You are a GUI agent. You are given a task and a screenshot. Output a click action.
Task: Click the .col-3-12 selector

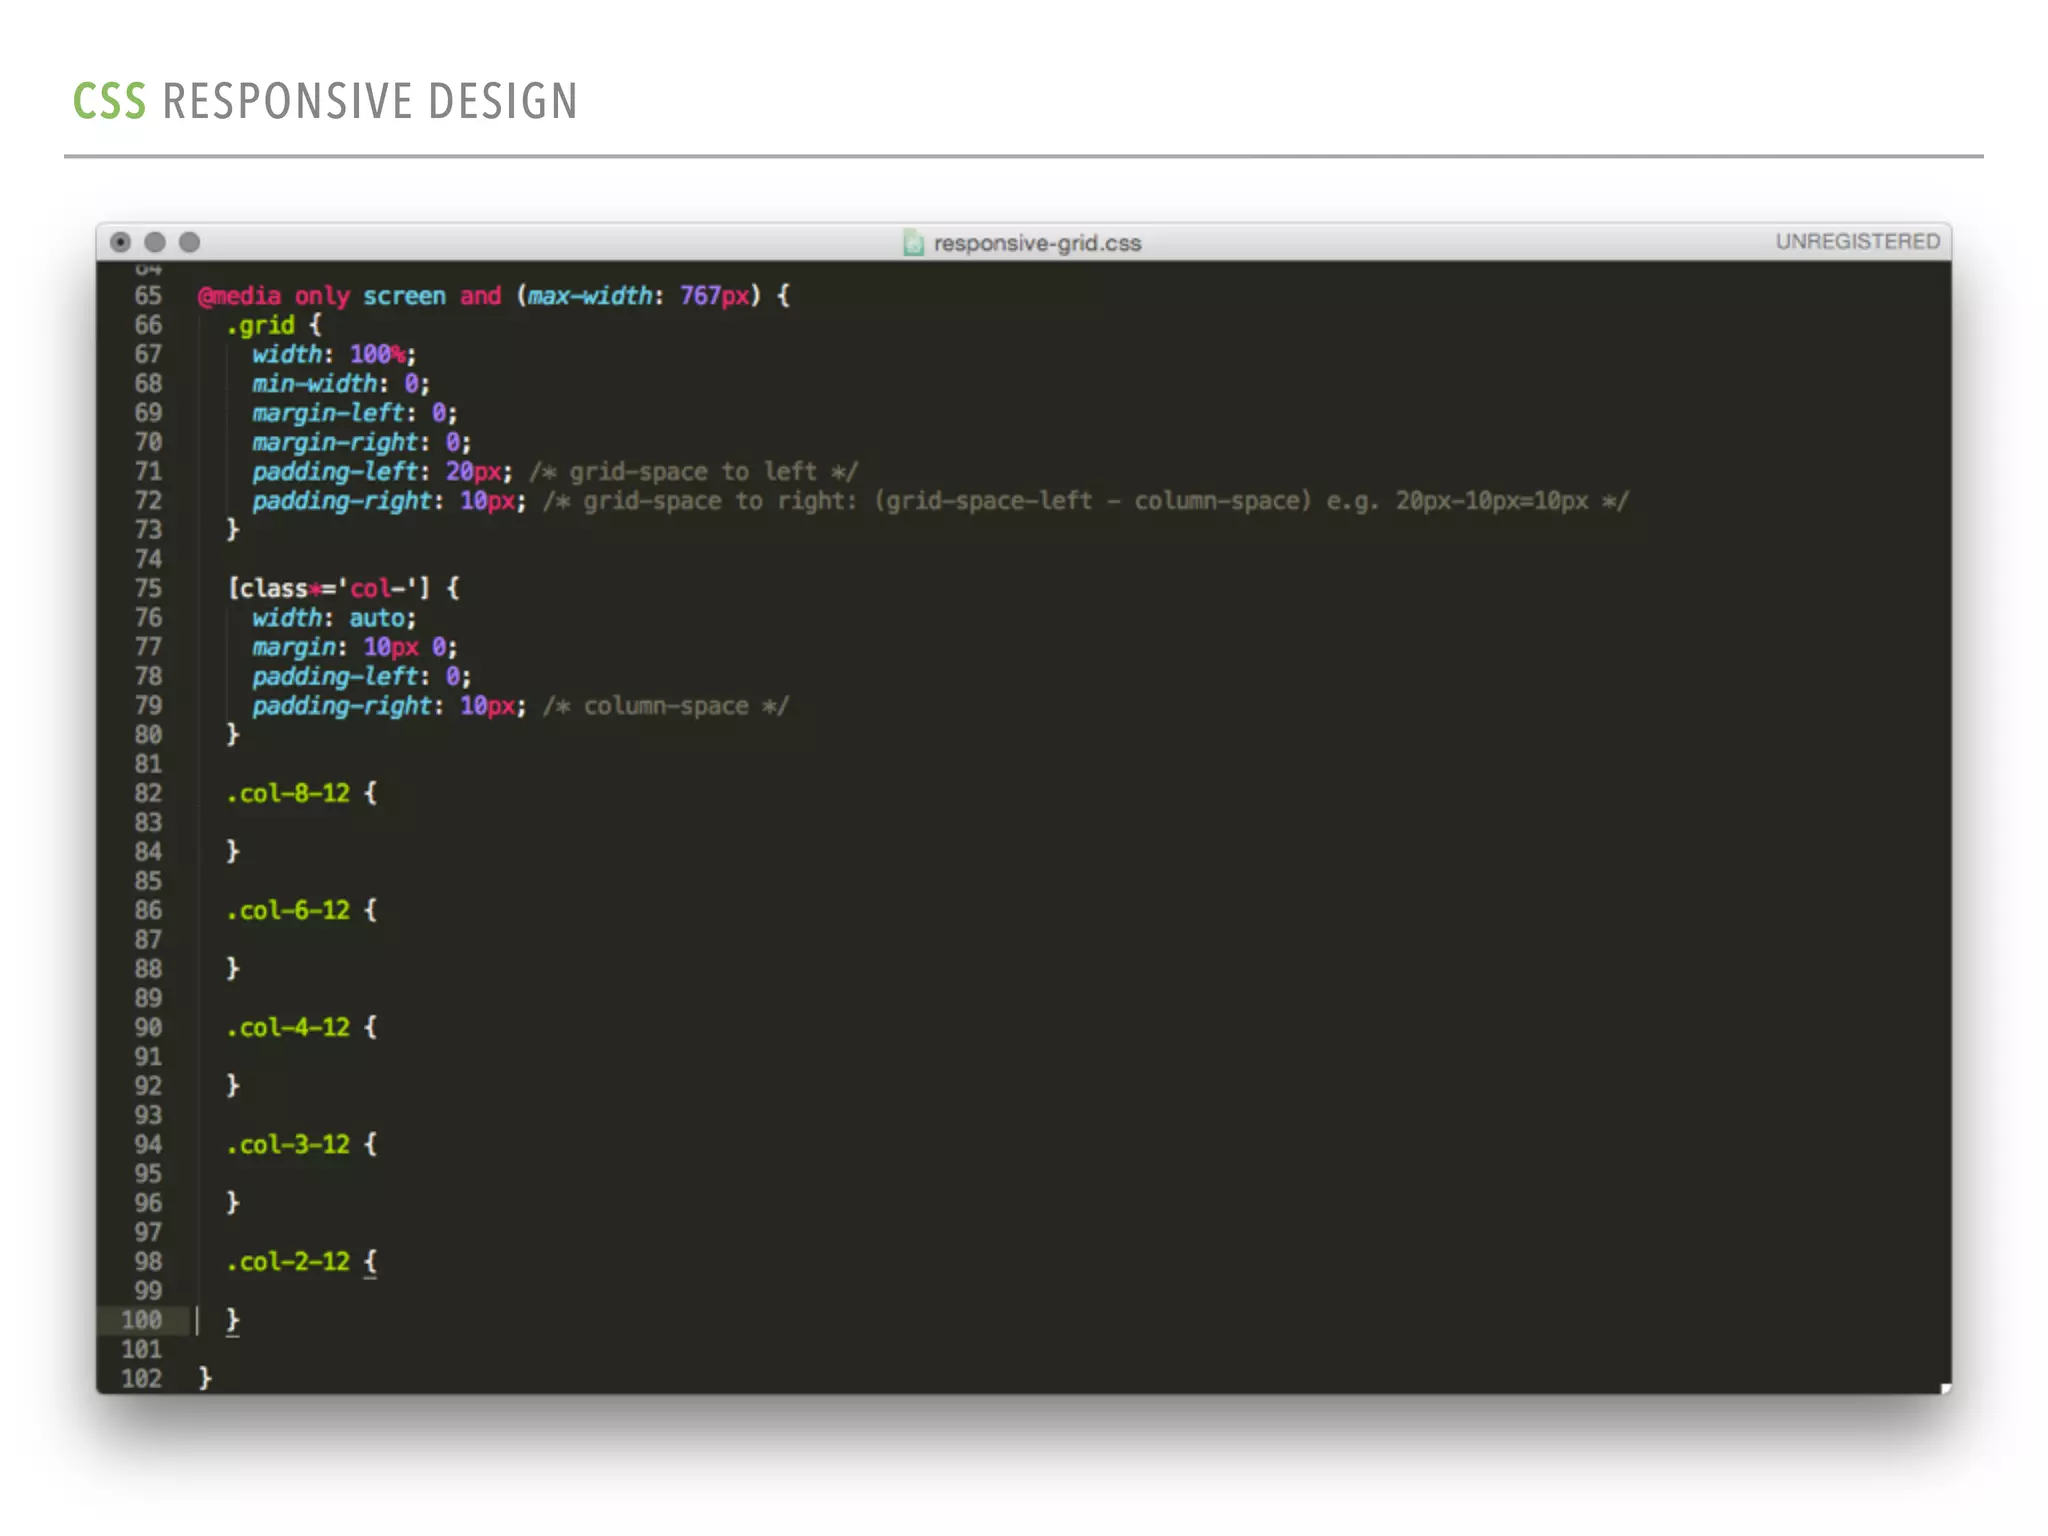pos(288,1145)
